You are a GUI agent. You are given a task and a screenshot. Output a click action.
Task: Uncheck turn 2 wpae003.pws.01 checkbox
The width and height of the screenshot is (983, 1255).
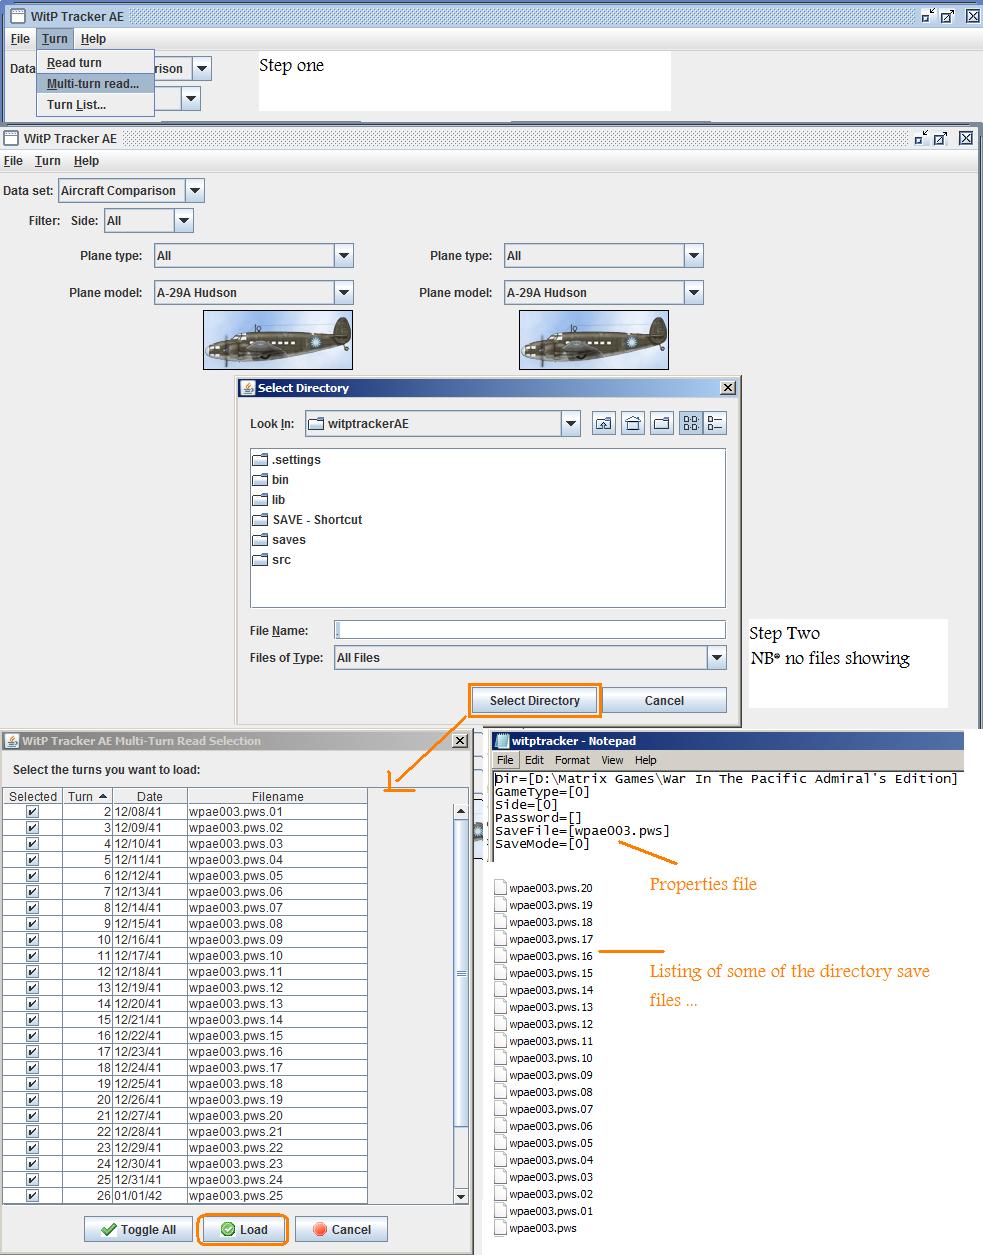point(32,812)
